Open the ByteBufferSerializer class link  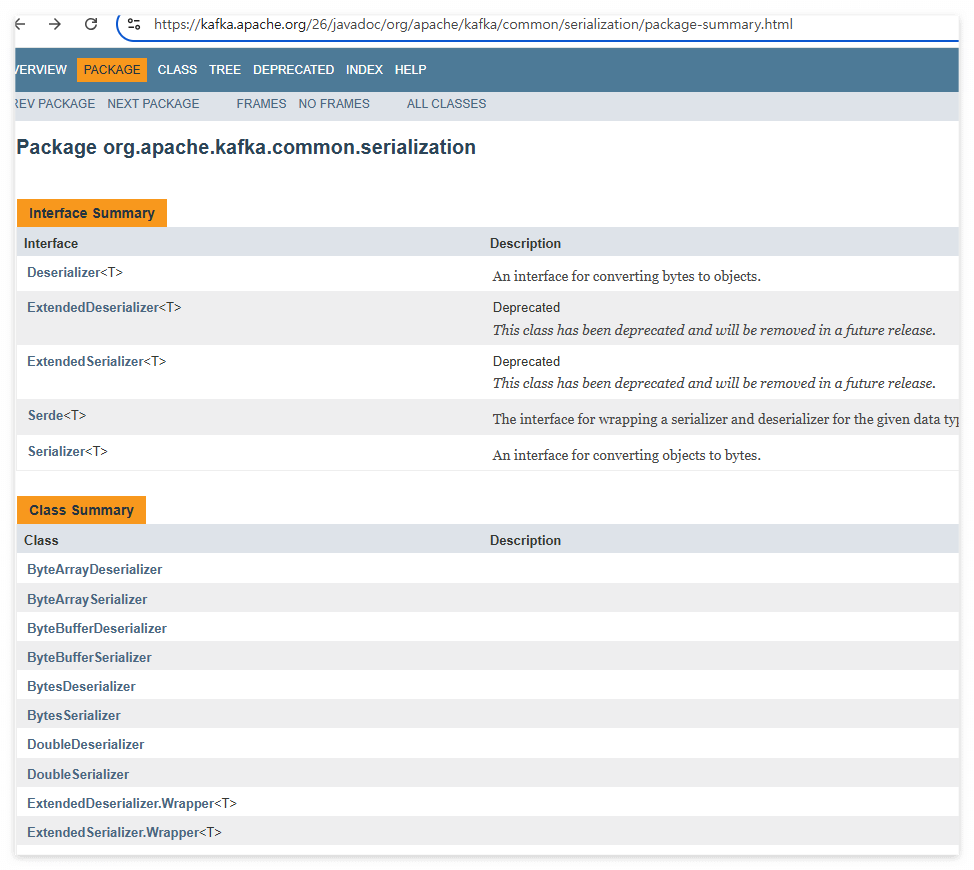pyautogui.click(x=89, y=657)
